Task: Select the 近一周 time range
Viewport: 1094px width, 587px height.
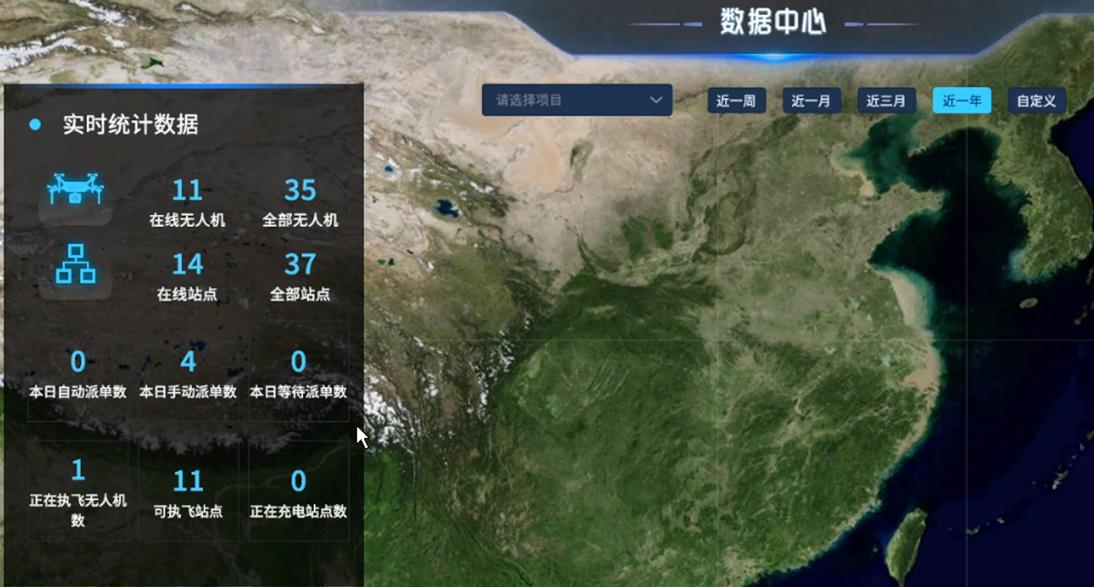Action: pos(736,101)
